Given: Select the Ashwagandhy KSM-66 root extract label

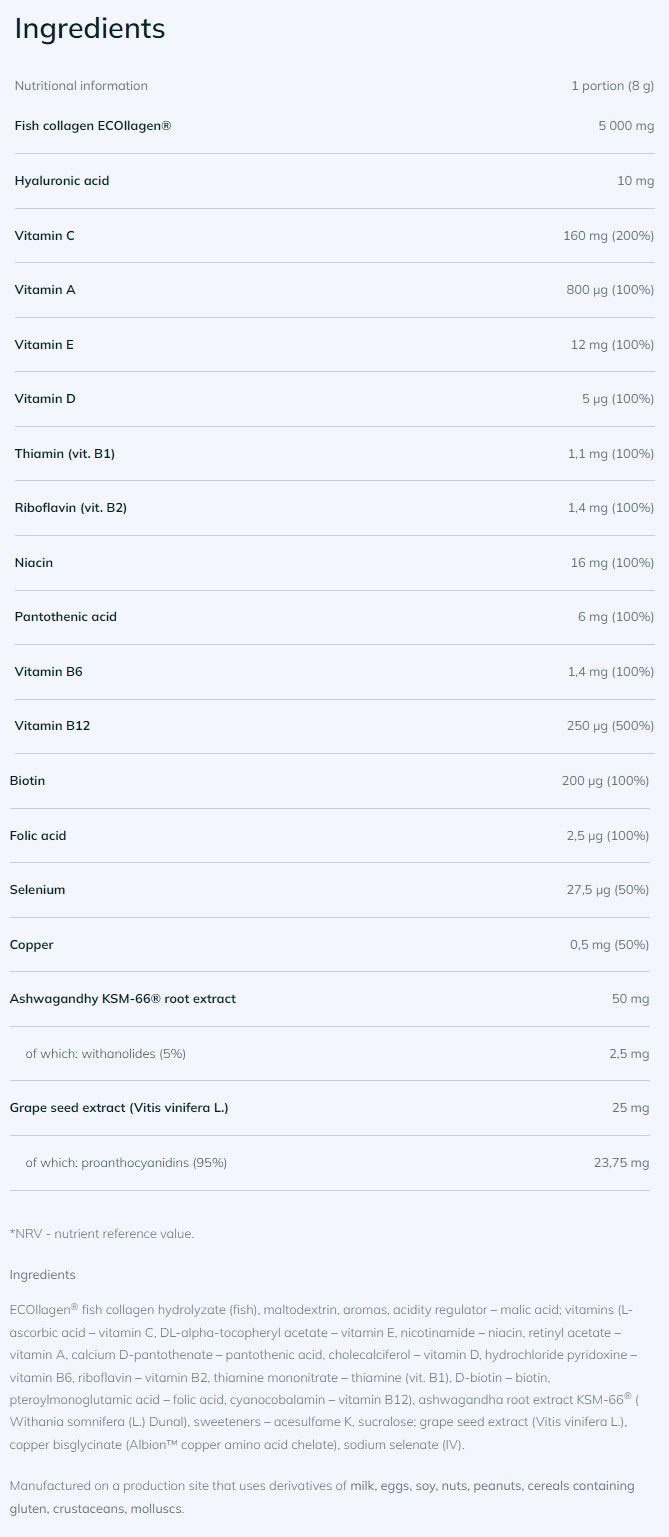Looking at the screenshot, I should 122,999.
